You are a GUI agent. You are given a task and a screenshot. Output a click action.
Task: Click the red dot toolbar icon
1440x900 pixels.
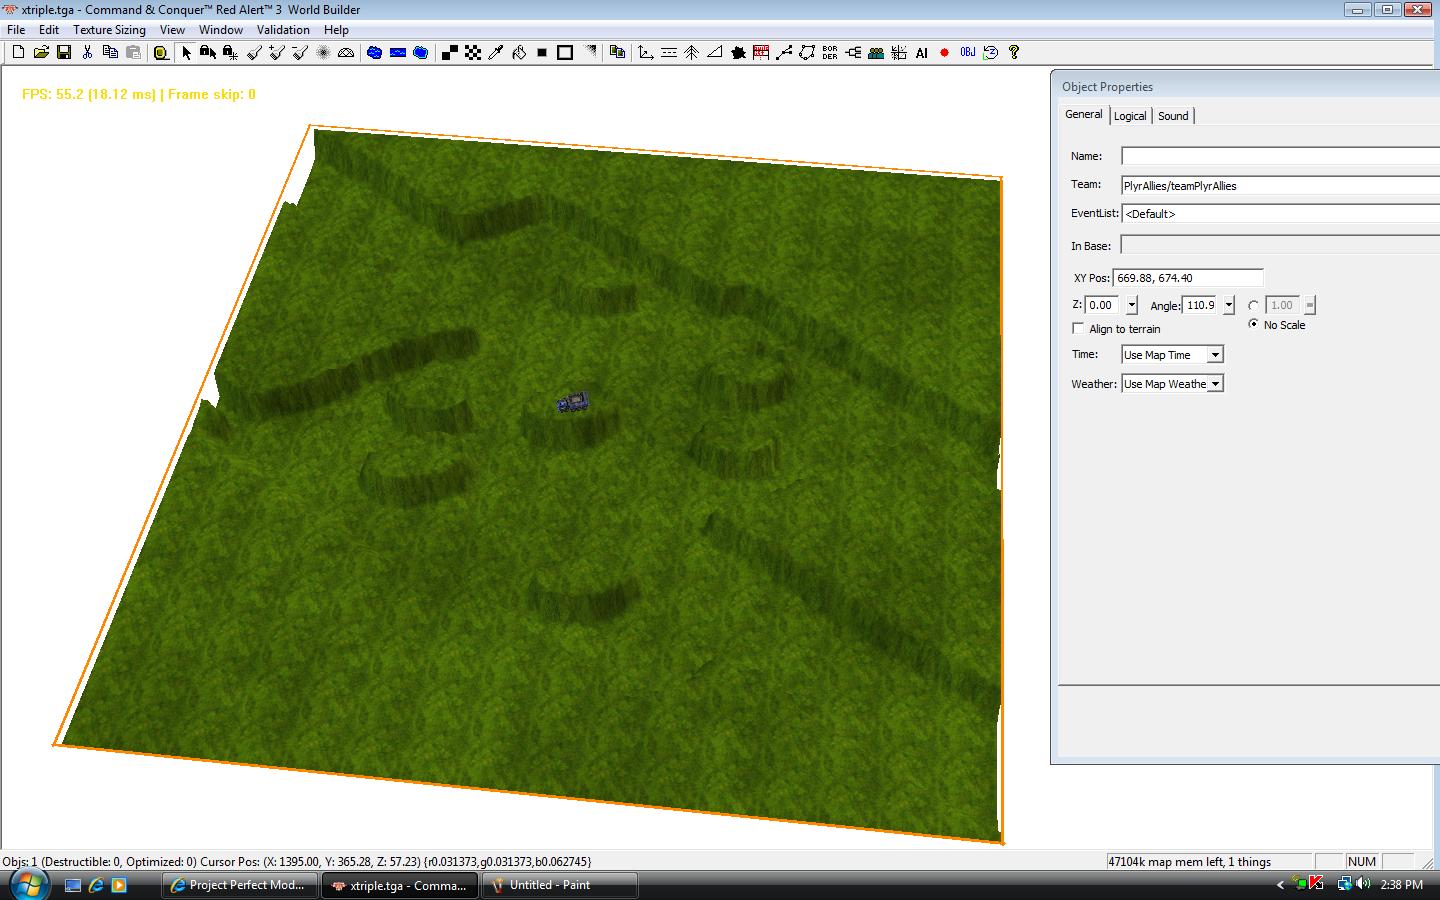[x=944, y=52]
